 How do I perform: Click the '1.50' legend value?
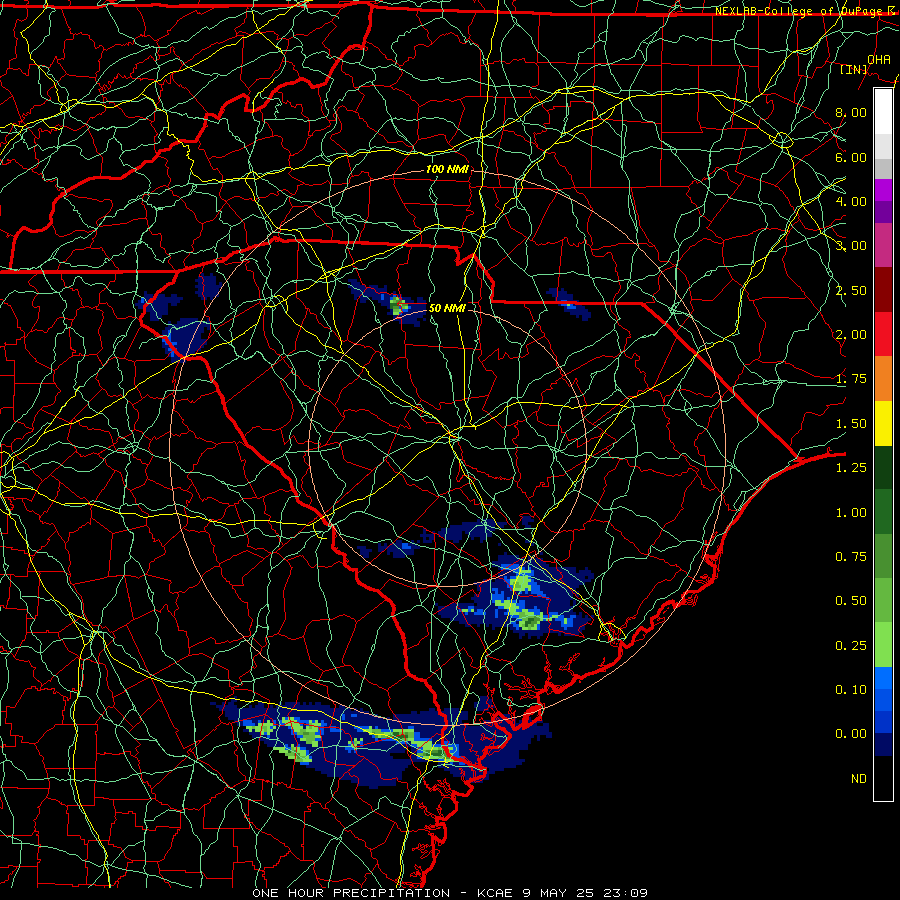point(851,424)
